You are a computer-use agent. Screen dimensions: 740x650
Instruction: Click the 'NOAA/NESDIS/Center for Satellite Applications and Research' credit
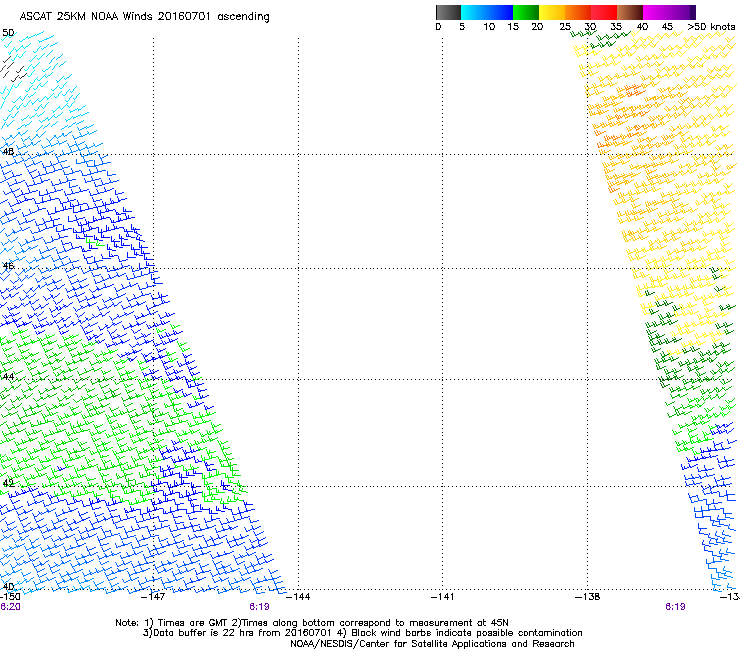432,644
